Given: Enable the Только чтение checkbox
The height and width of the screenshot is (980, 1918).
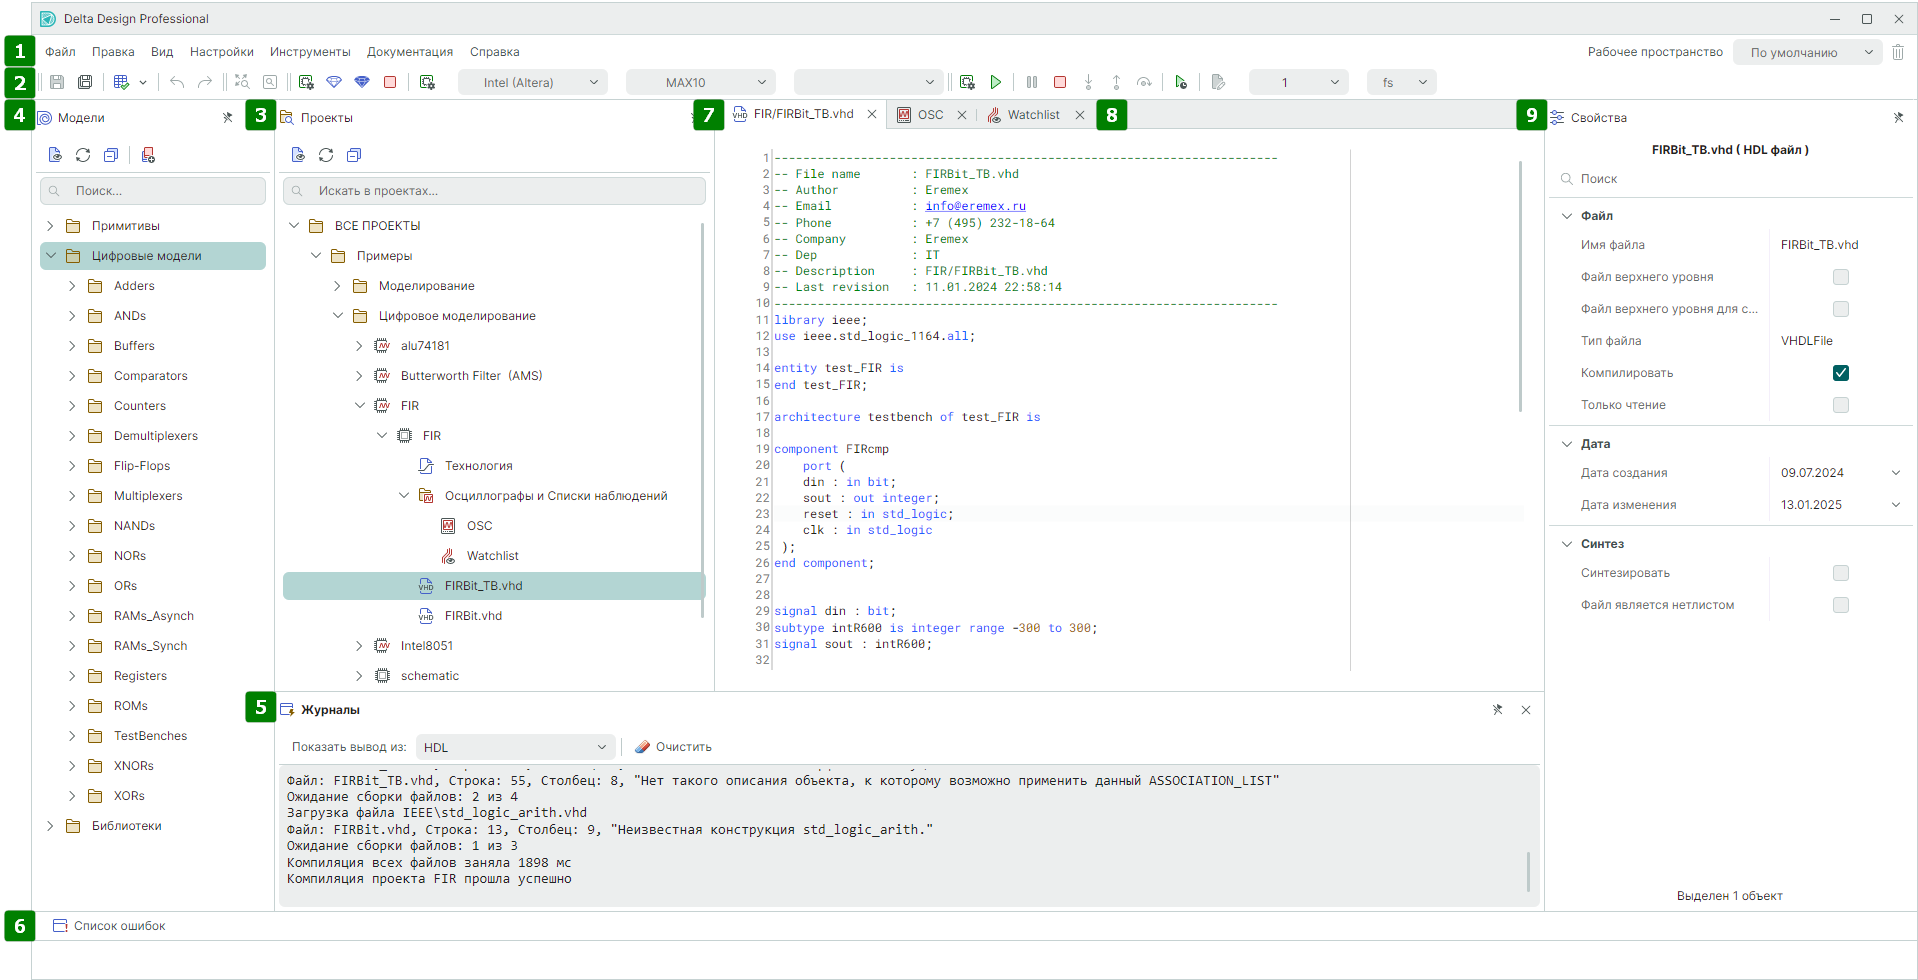Looking at the screenshot, I should click(x=1840, y=405).
